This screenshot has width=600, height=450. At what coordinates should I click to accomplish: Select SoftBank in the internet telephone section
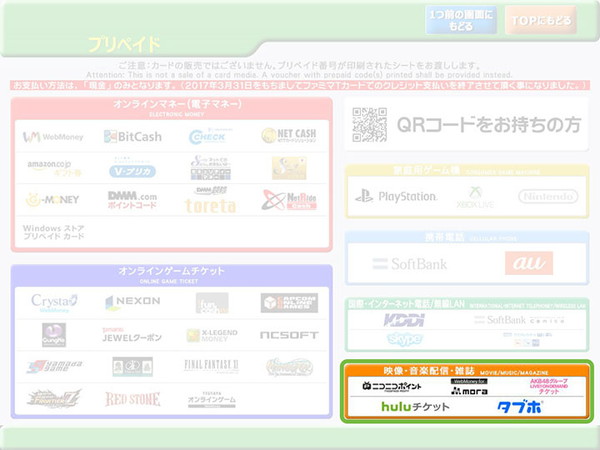[519, 320]
